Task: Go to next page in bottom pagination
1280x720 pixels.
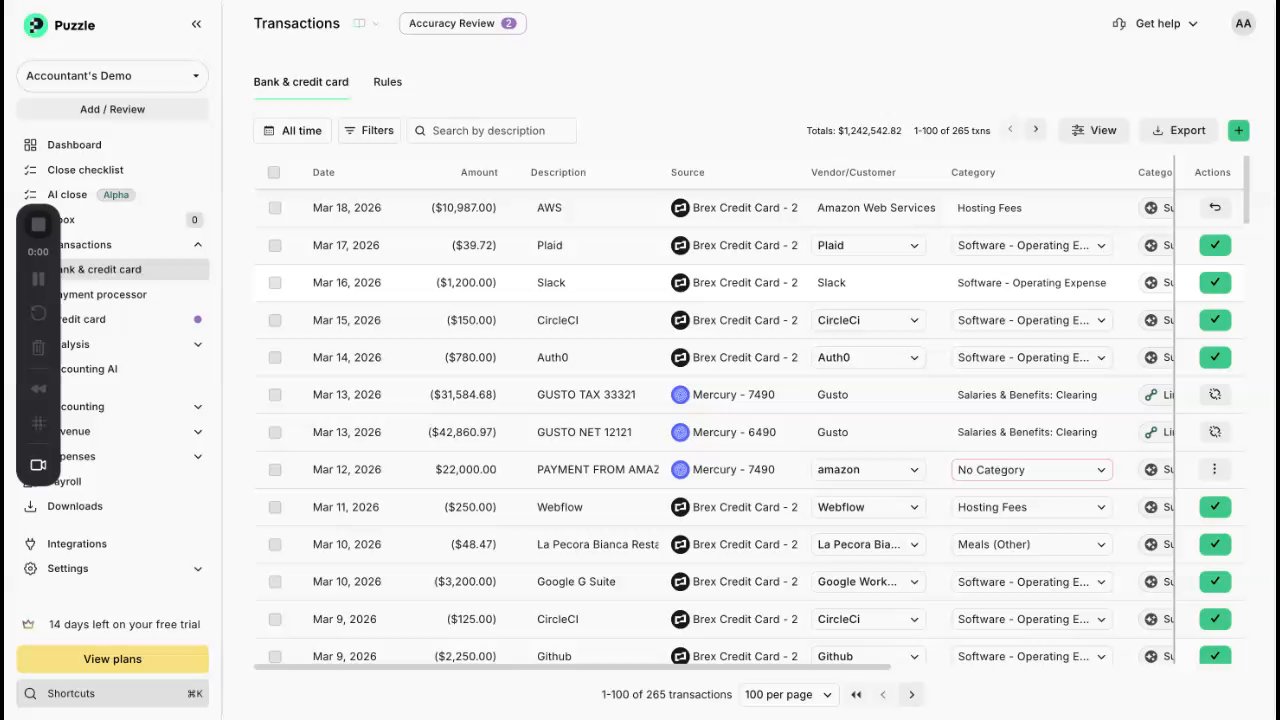Action: coord(911,695)
